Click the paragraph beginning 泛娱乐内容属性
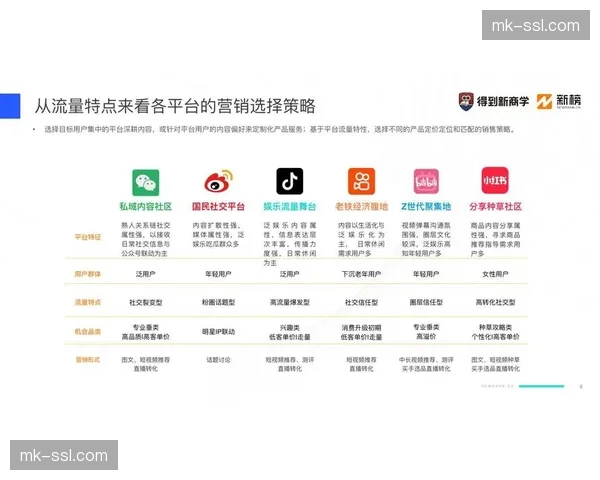Screen dimensions: 600x480 [290, 244]
